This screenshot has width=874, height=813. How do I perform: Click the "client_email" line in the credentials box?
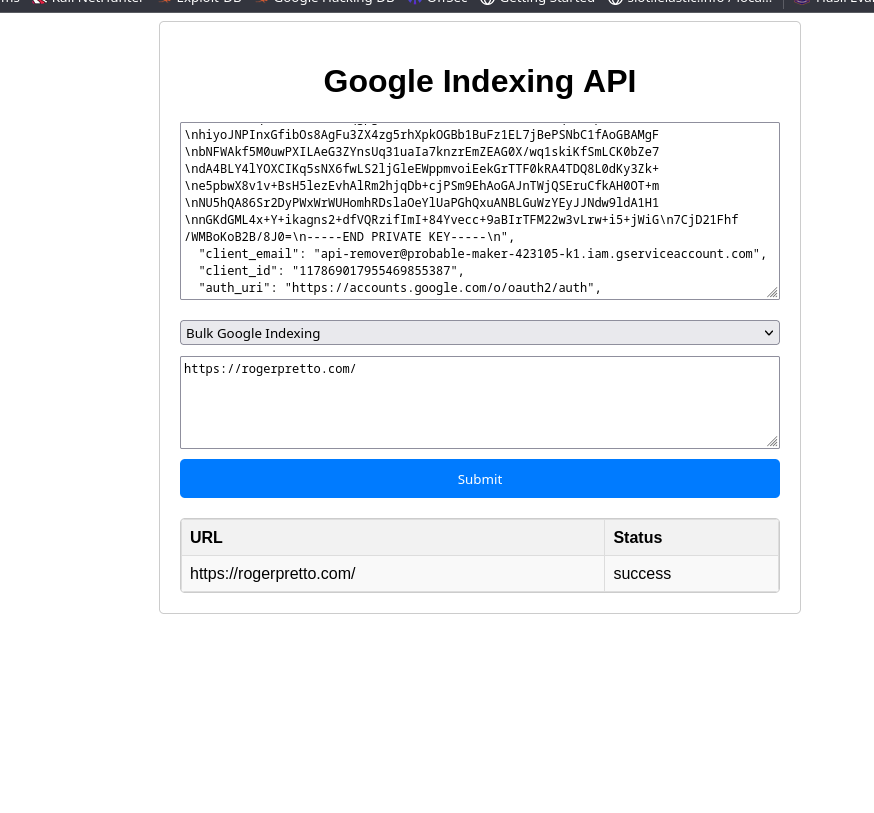click(483, 254)
